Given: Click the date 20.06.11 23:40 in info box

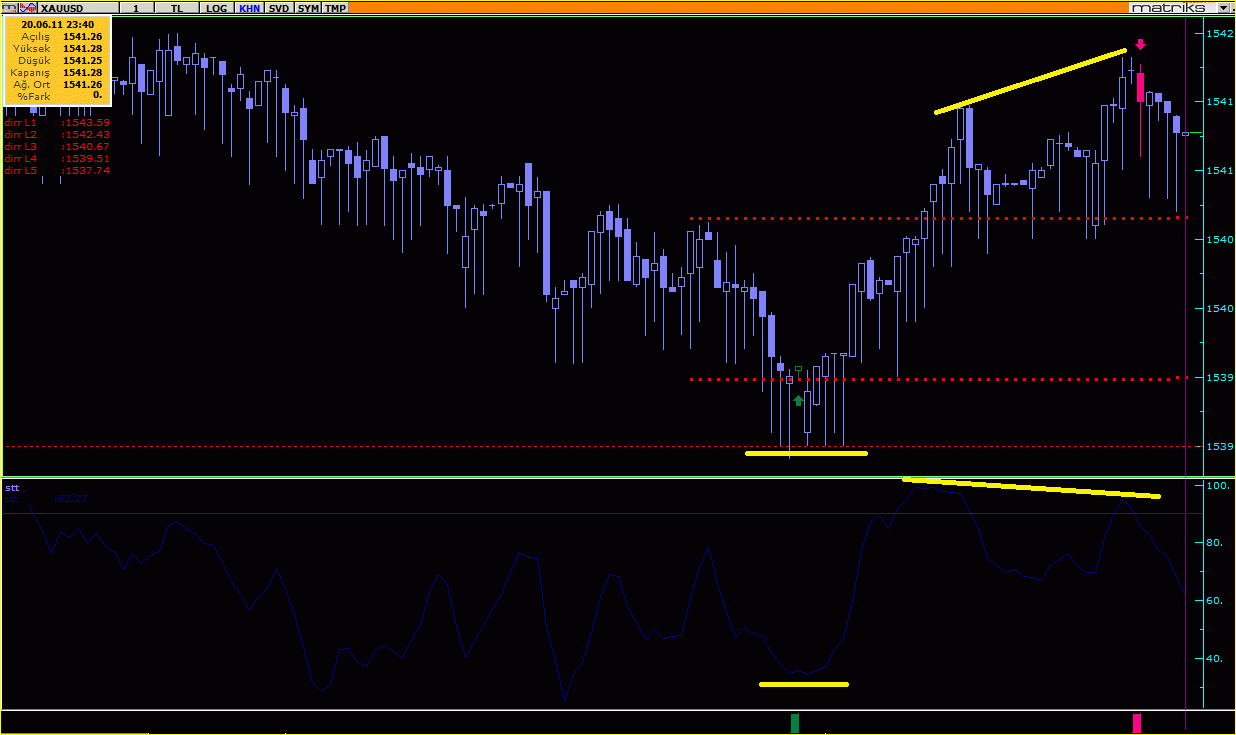Looking at the screenshot, I should click(58, 24).
